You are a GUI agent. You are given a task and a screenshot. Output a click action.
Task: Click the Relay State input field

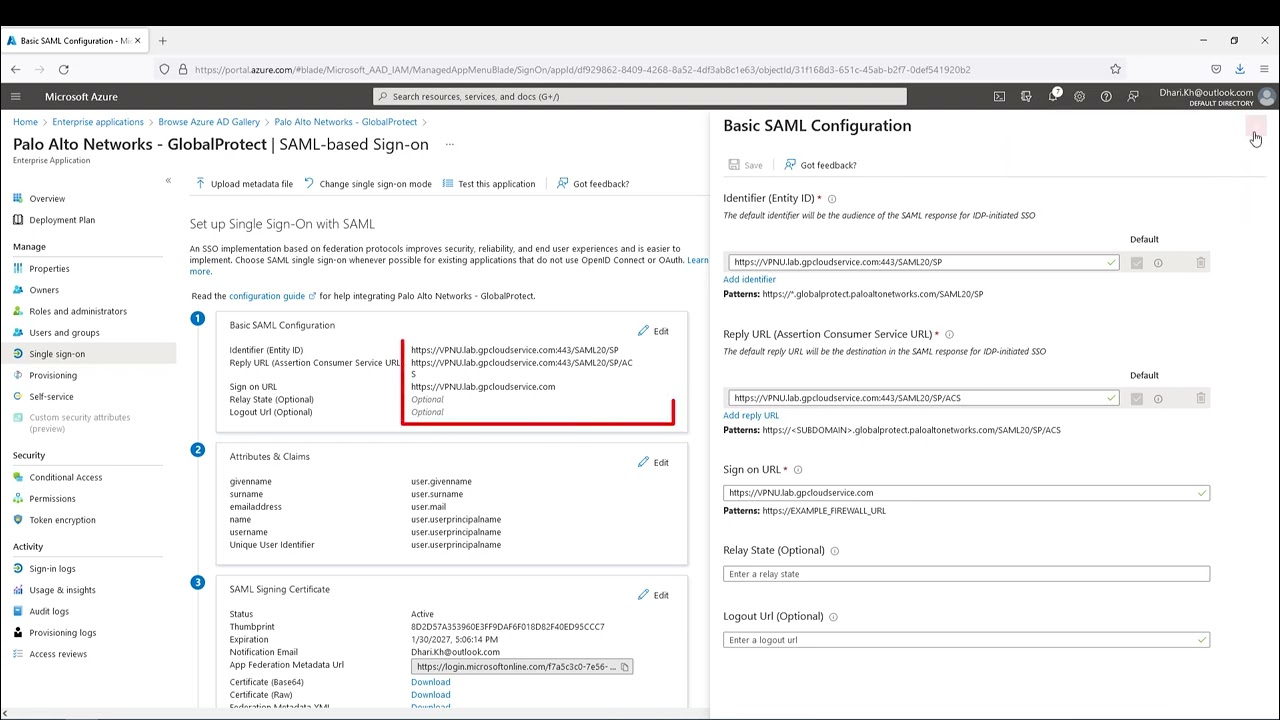[966, 574]
